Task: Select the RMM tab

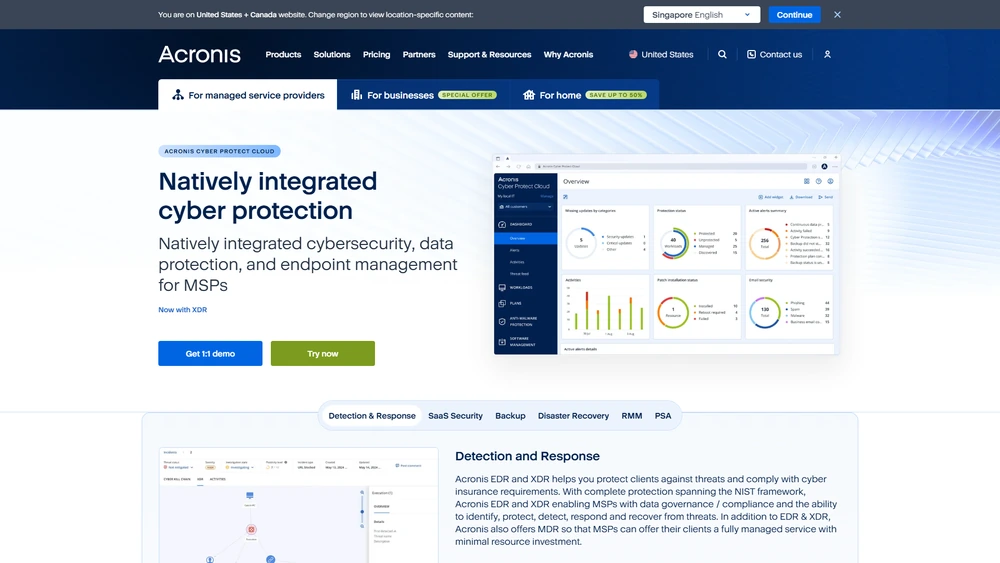Action: tap(631, 416)
